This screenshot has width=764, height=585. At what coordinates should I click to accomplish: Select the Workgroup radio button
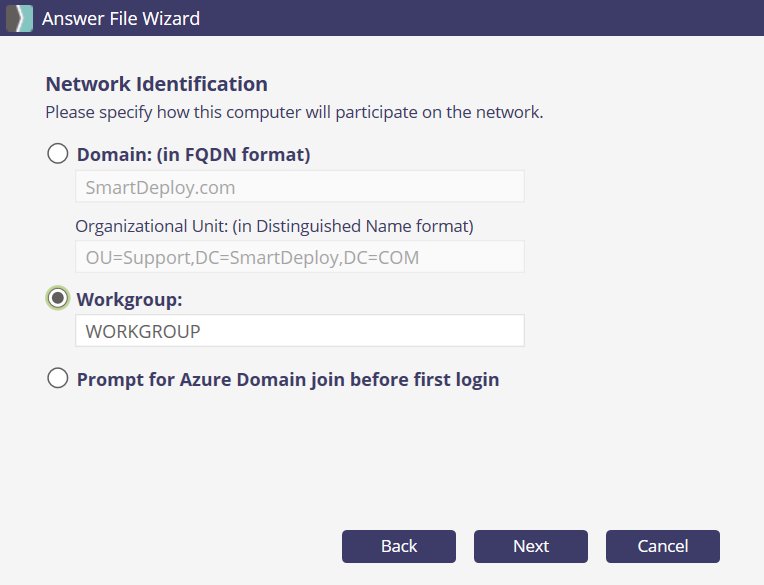58,298
